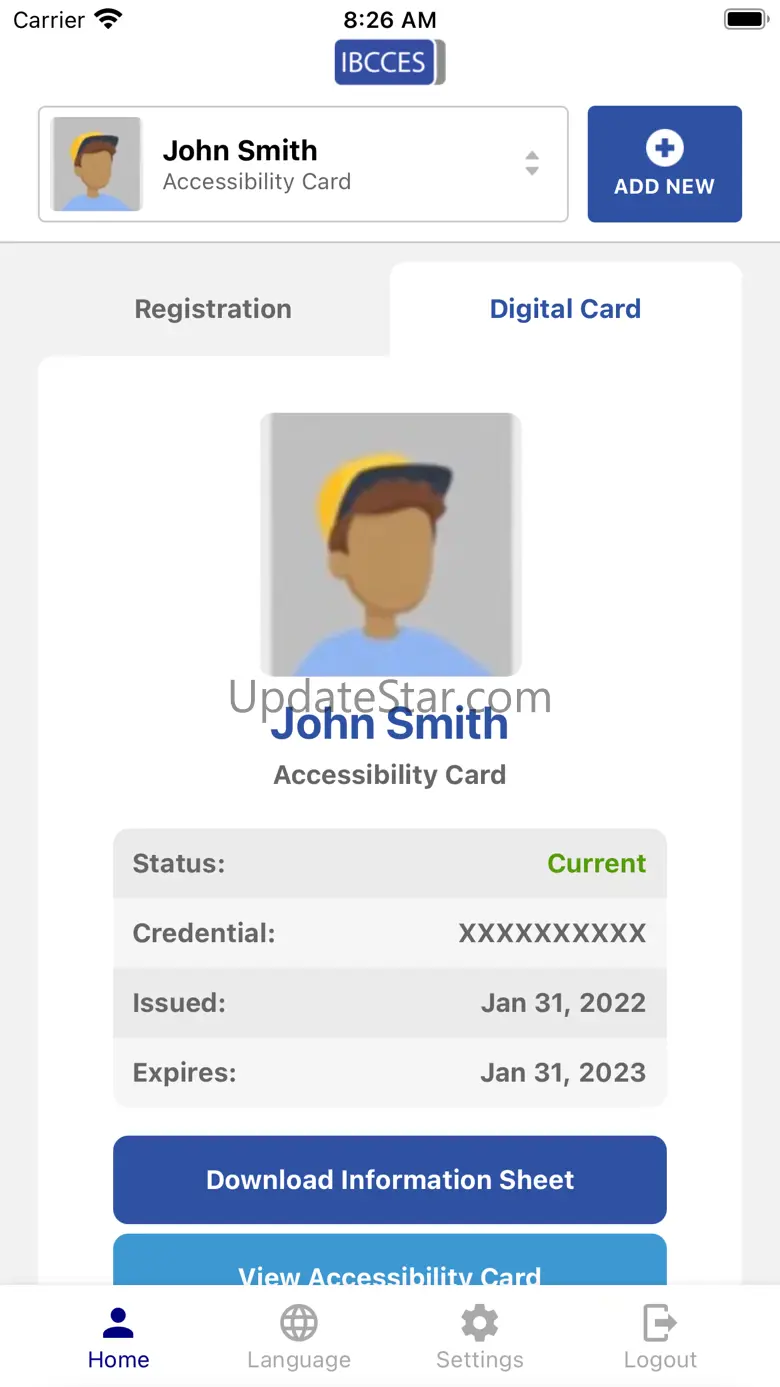Tap the Language globe icon
Image resolution: width=780 pixels, height=1387 pixels.
[x=299, y=1322]
